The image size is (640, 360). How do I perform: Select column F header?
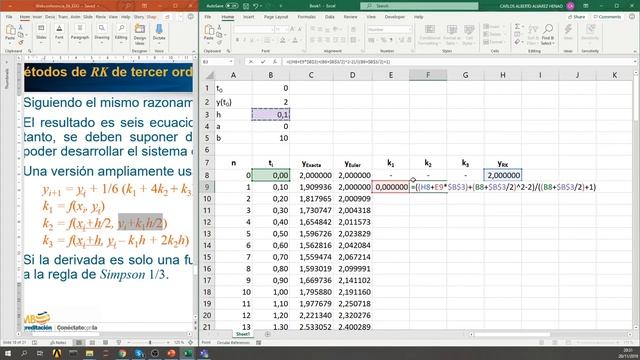click(x=428, y=75)
